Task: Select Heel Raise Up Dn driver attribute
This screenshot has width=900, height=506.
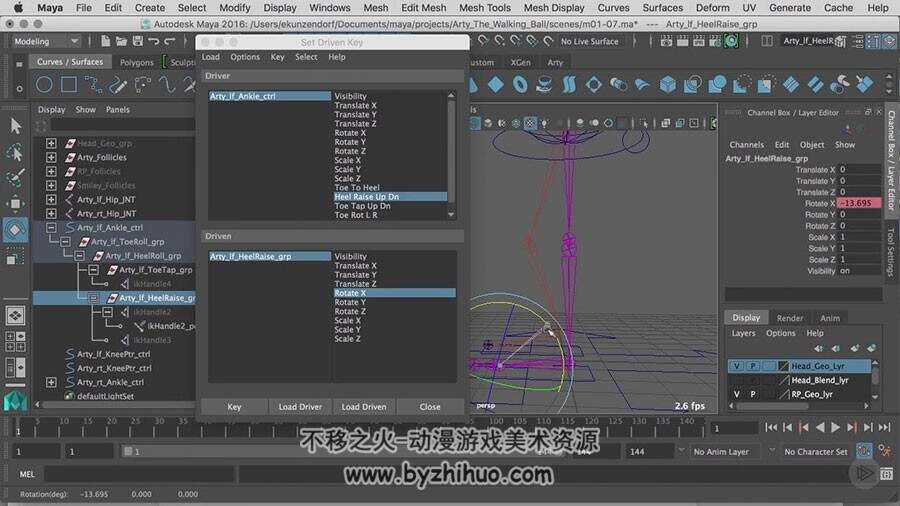Action: pos(390,197)
